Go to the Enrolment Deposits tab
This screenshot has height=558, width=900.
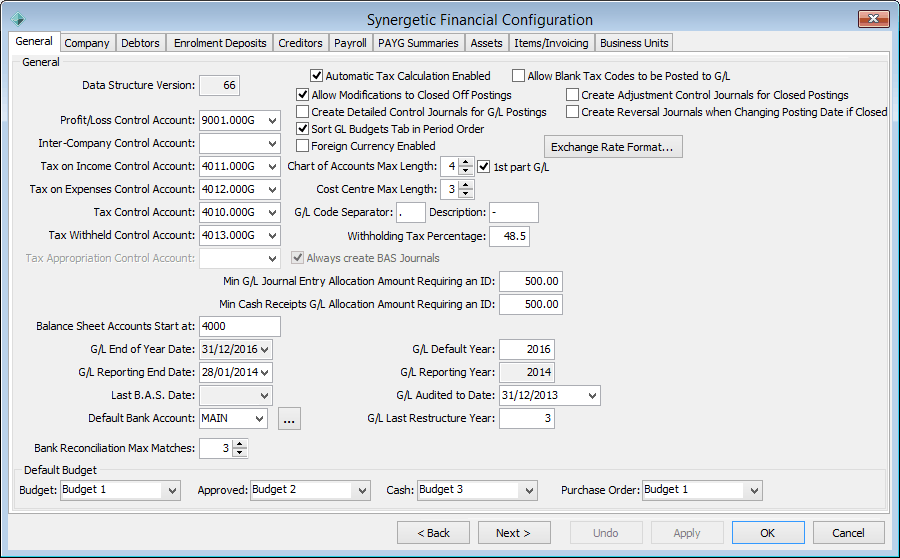[x=220, y=43]
